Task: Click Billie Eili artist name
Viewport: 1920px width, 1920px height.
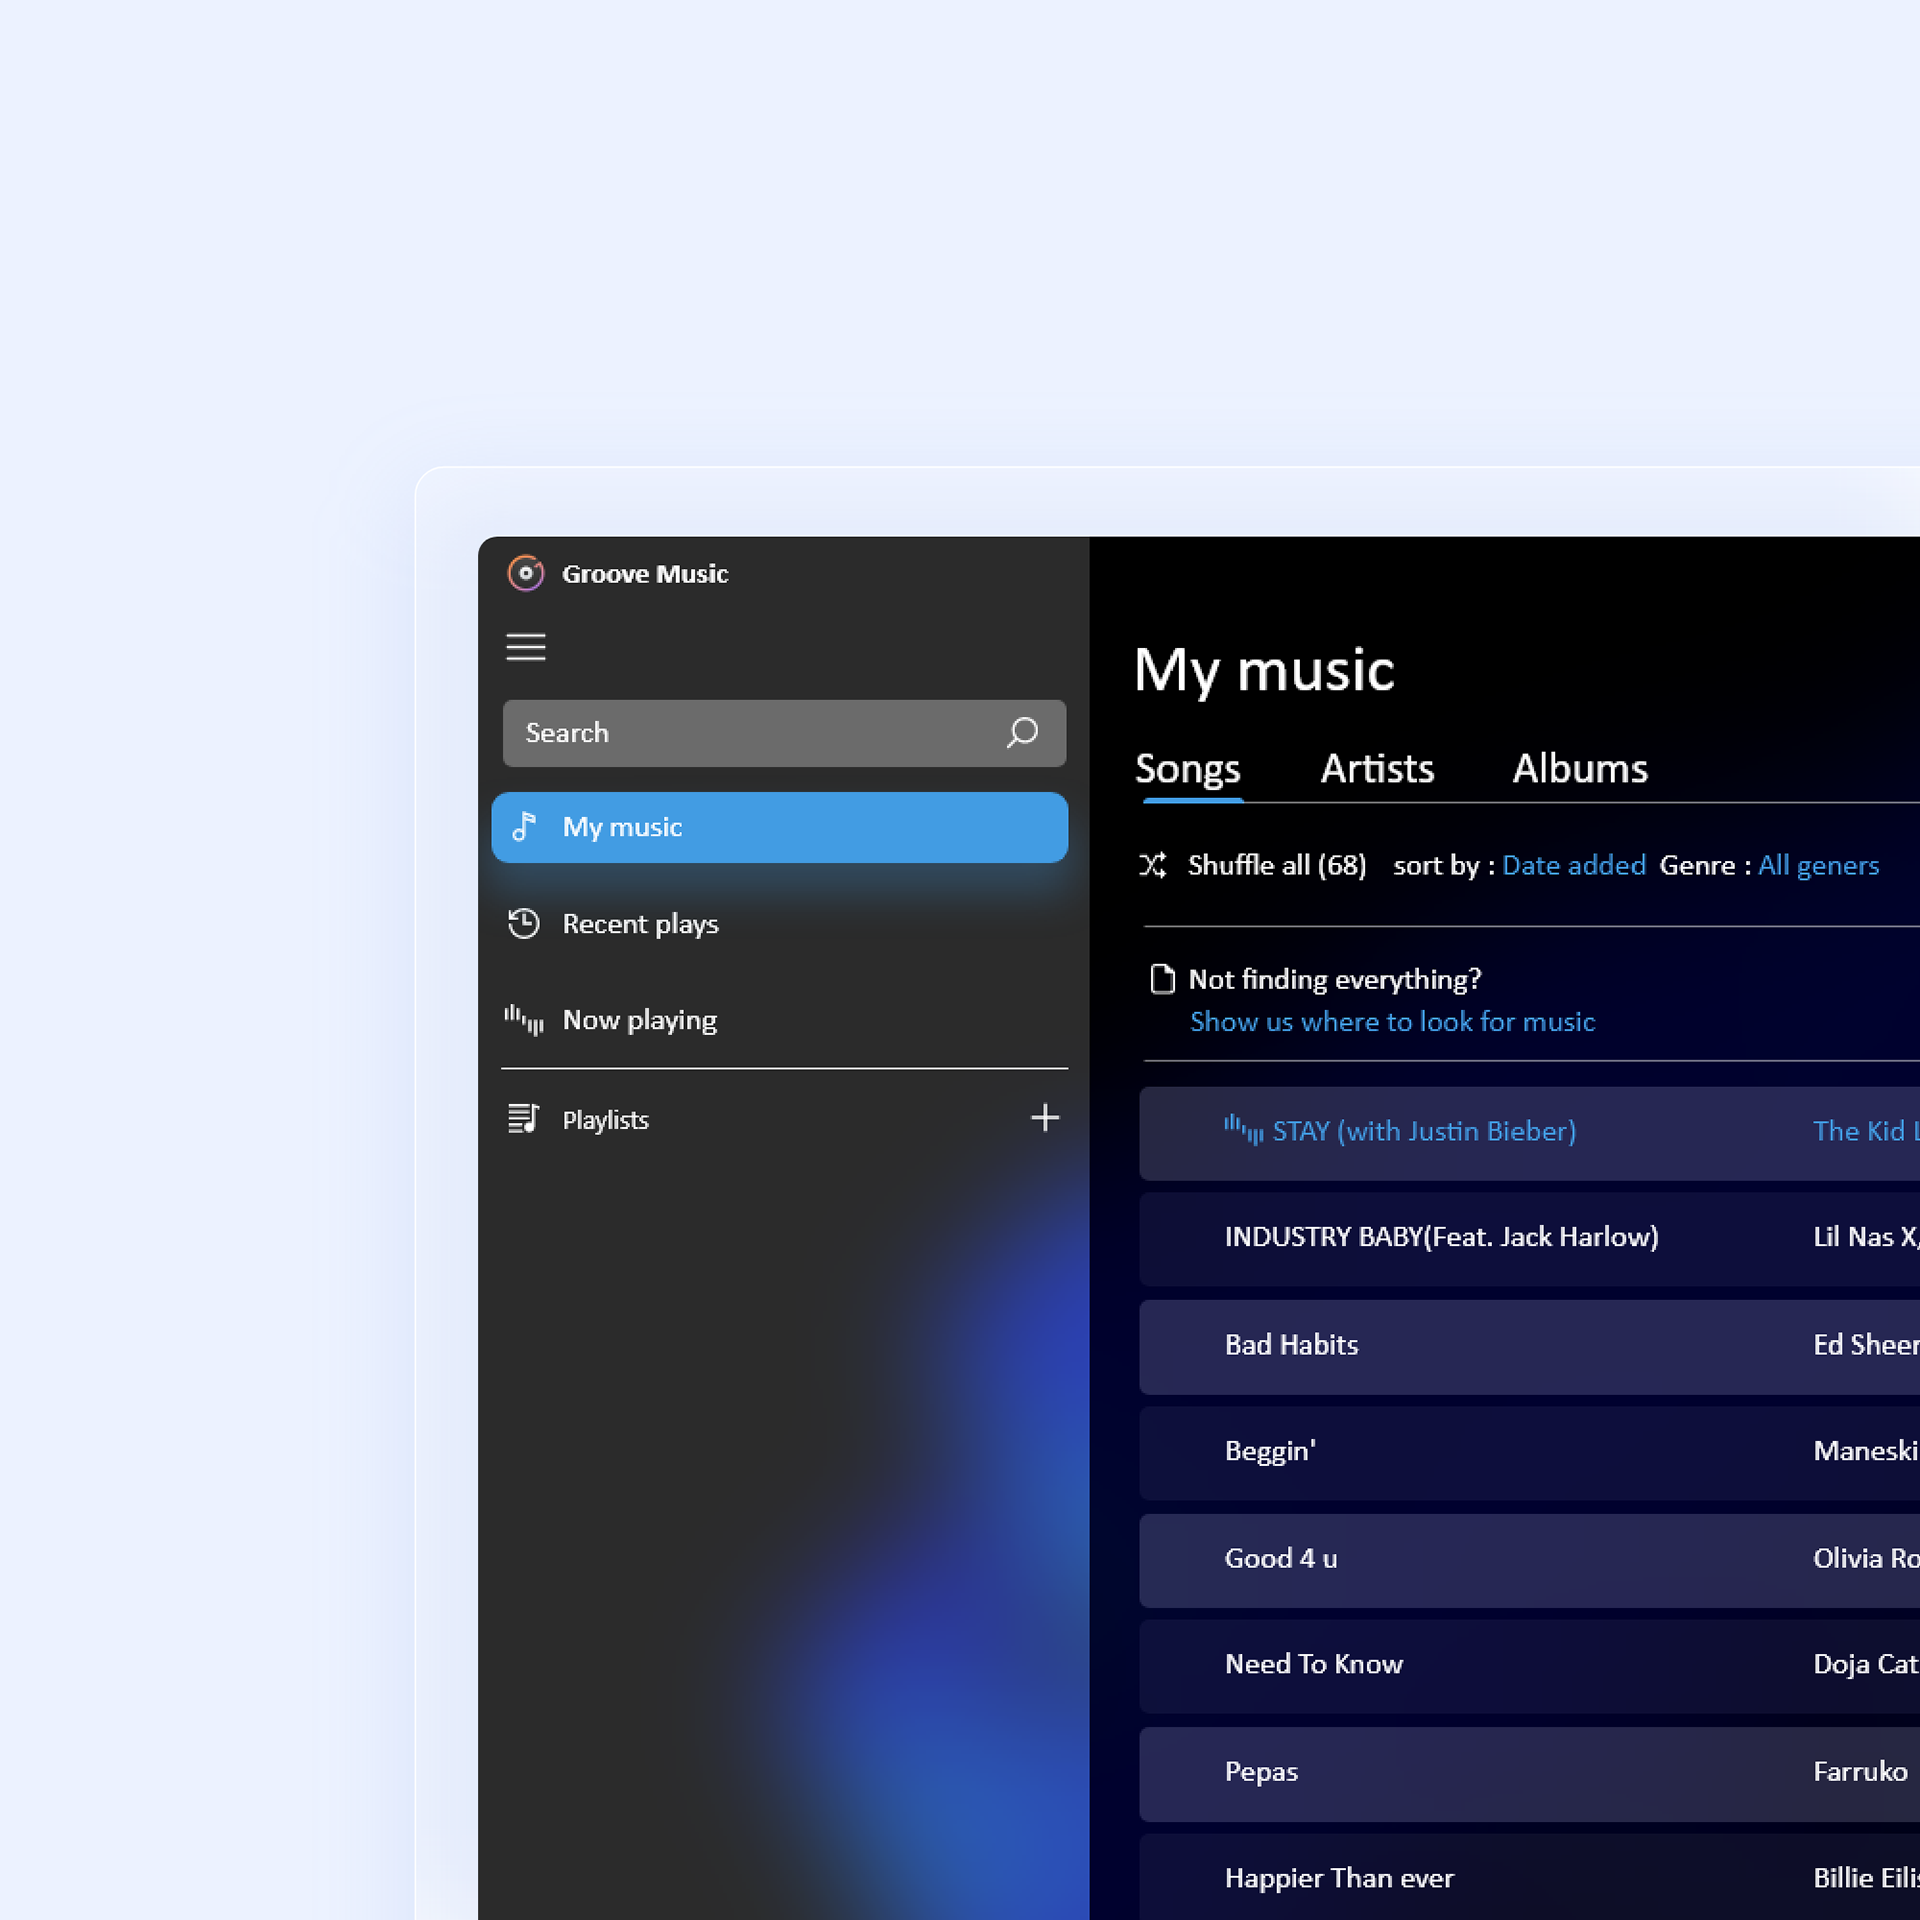Action: pyautogui.click(x=1866, y=1879)
